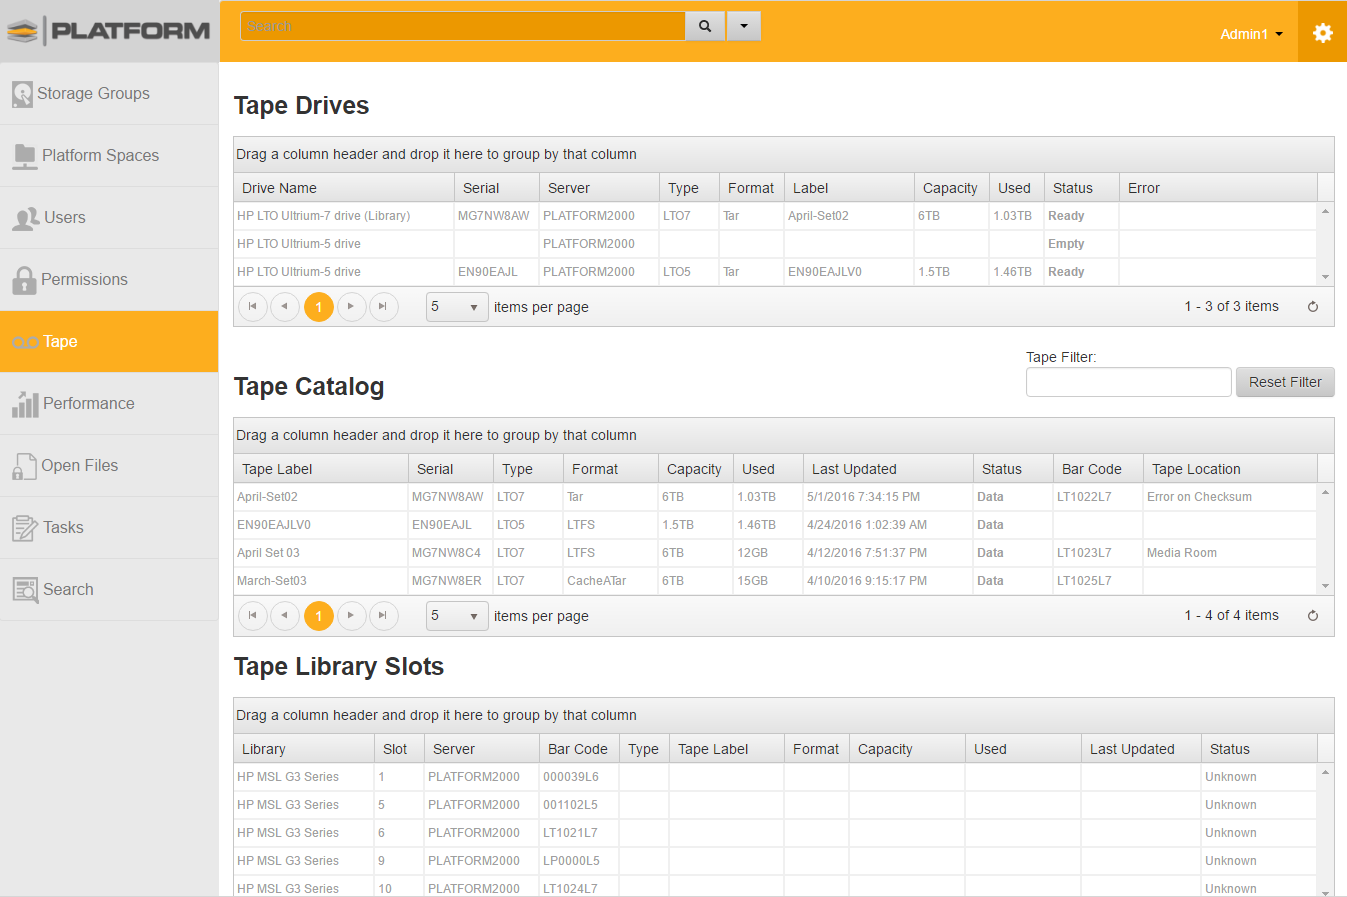The height and width of the screenshot is (897, 1347).
Task: Open Tape Catalog items per page dropdown
Action: point(457,616)
